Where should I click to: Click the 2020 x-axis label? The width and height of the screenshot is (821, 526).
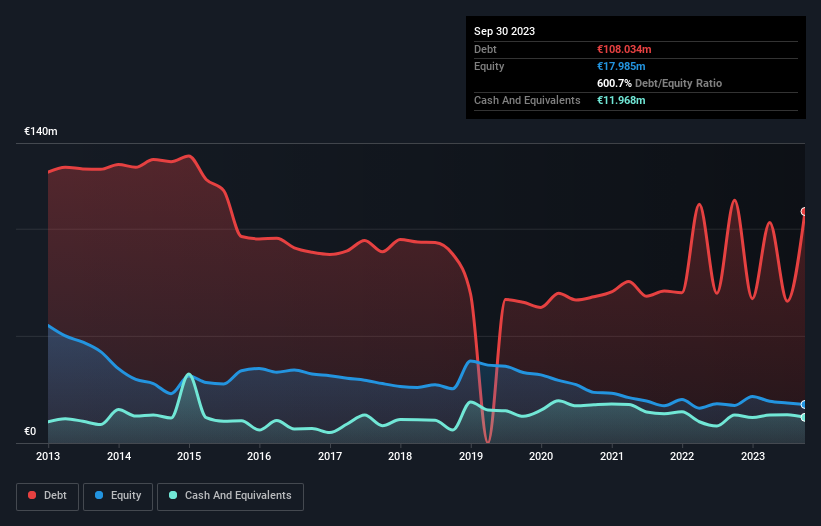tap(541, 456)
